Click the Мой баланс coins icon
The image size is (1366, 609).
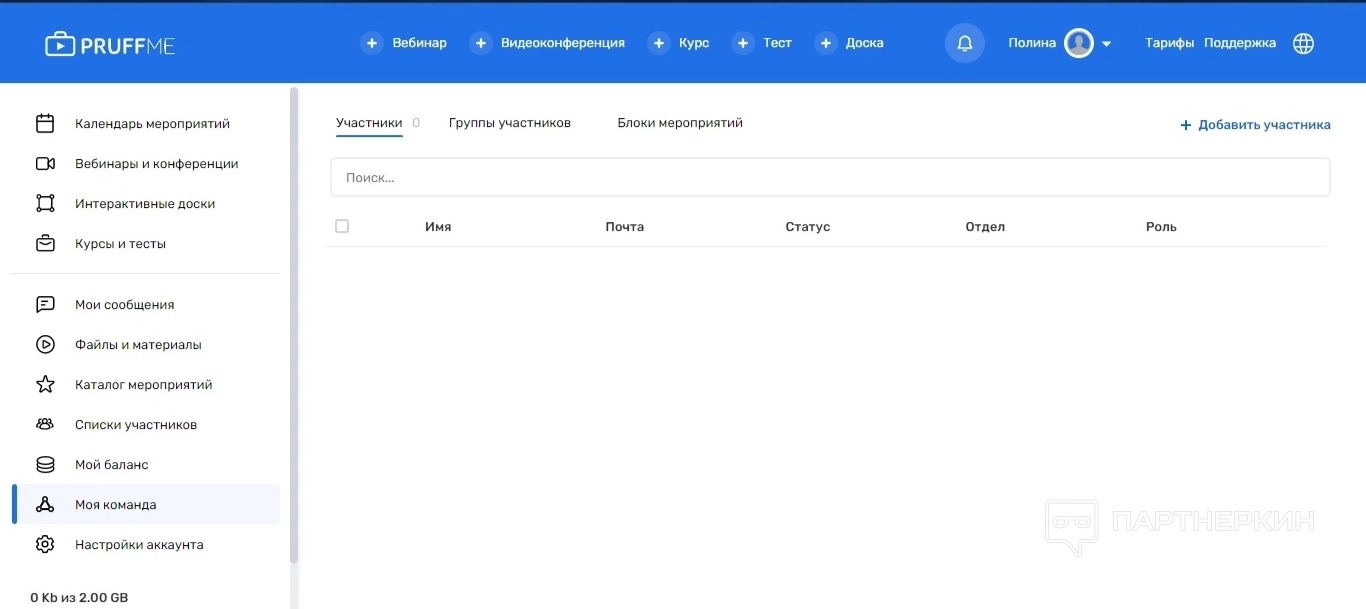(45, 465)
